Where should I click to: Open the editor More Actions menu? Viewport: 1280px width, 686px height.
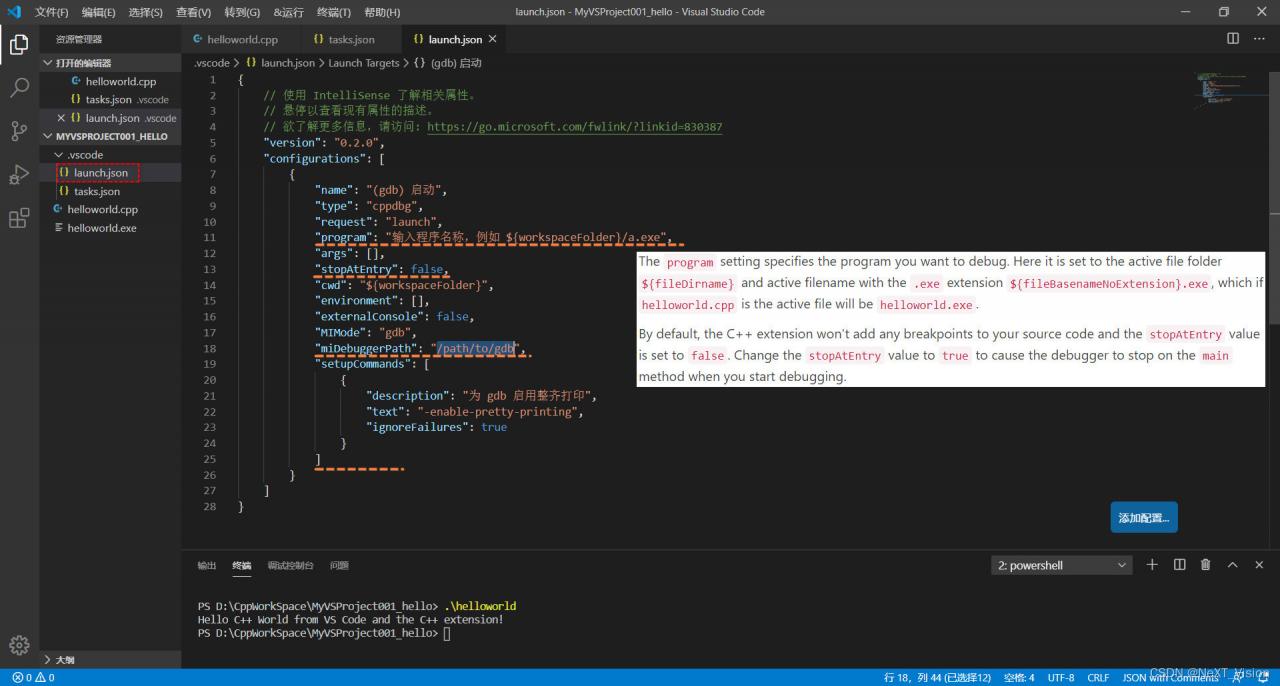click(x=1259, y=39)
